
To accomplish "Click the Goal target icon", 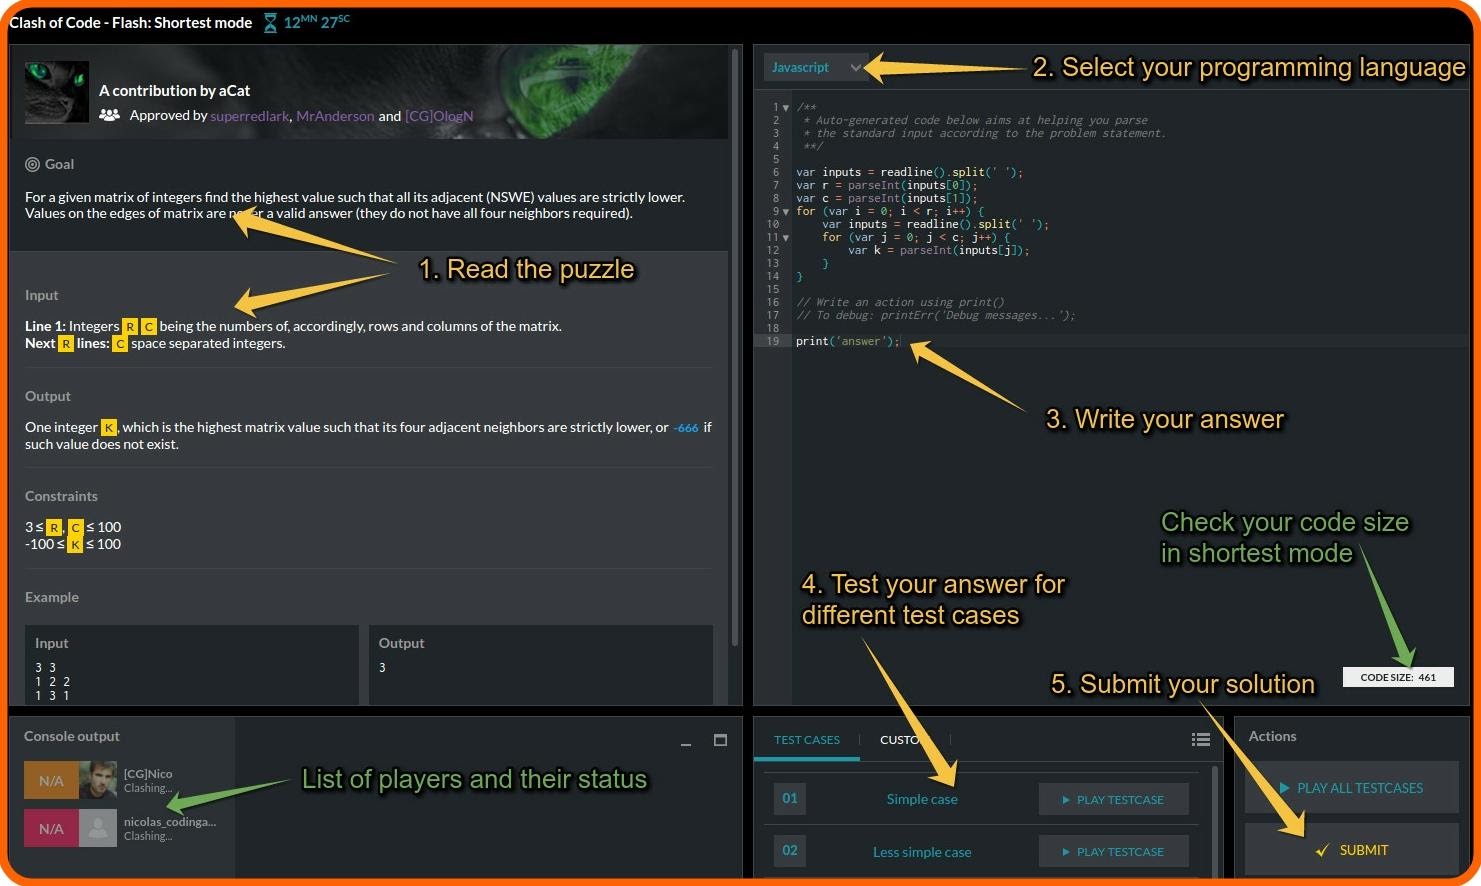I will pyautogui.click(x=32, y=164).
